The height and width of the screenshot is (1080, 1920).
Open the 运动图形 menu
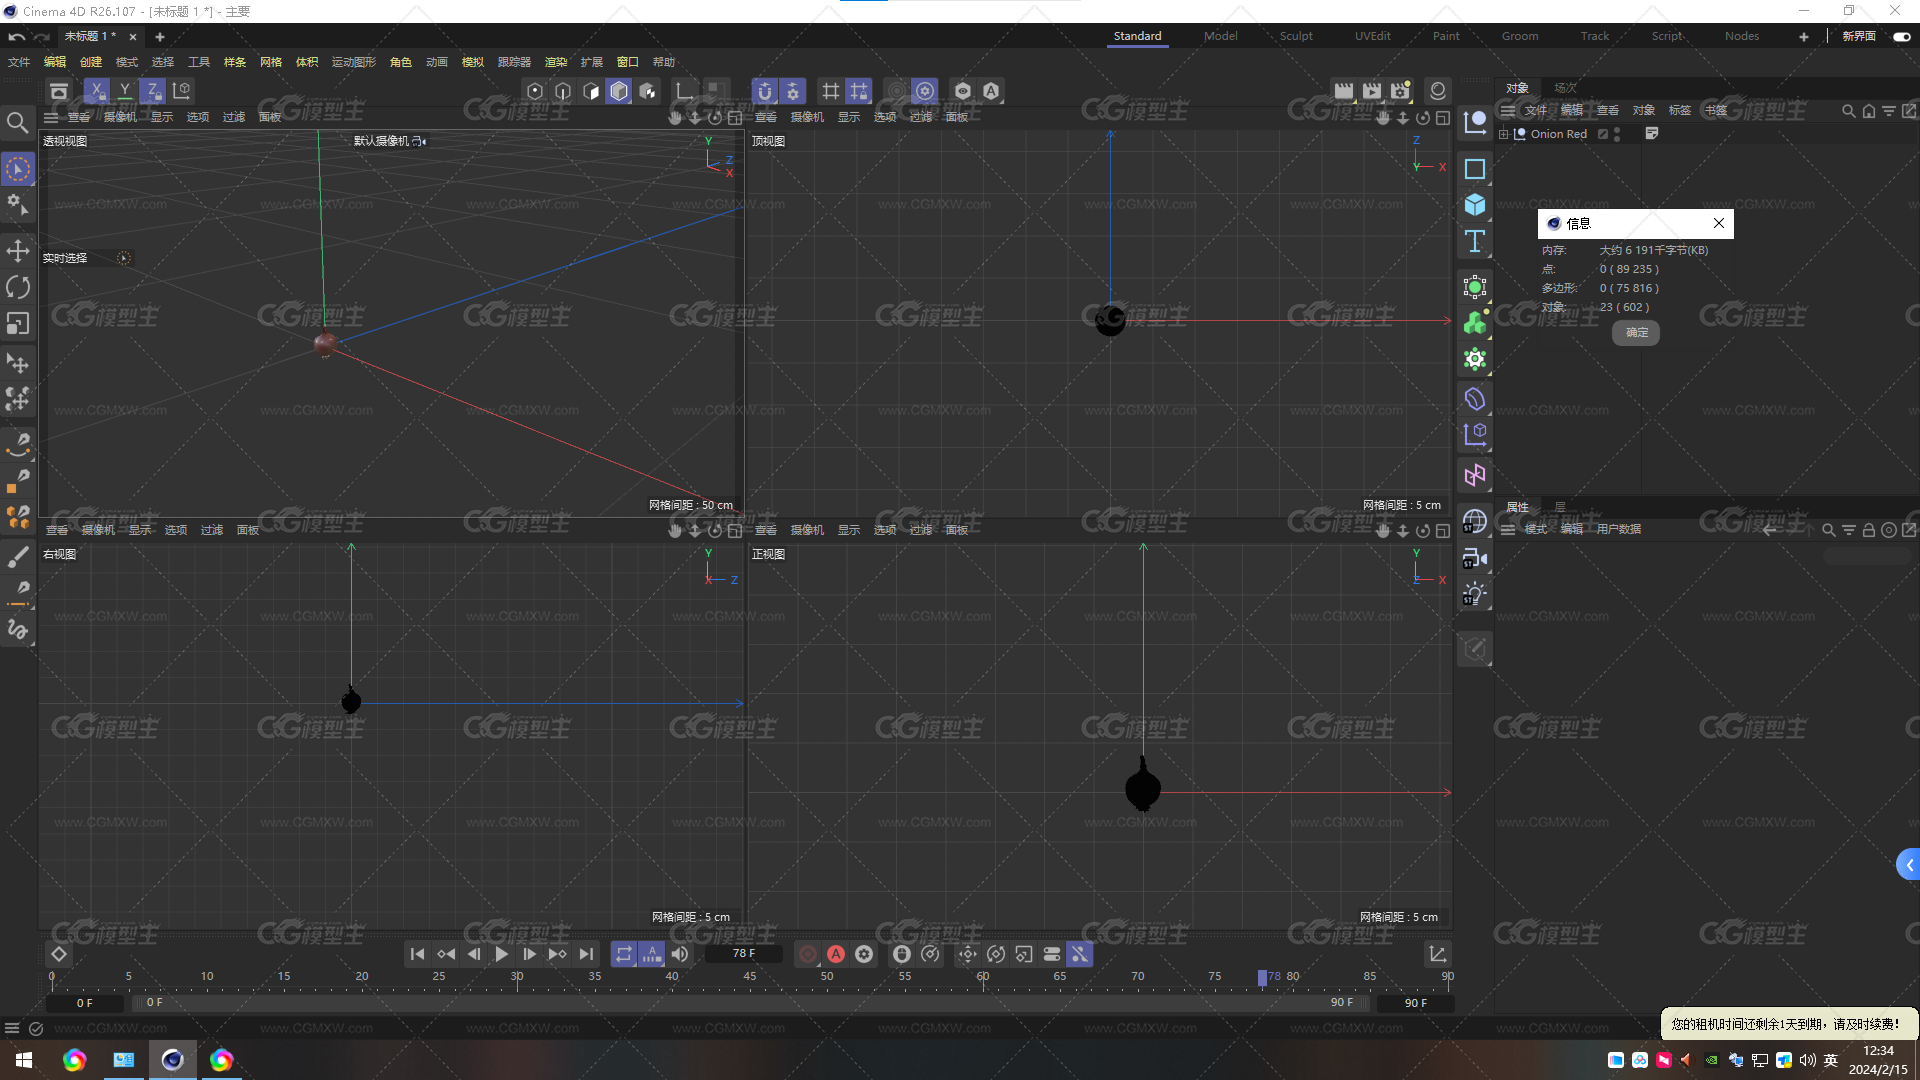(354, 62)
